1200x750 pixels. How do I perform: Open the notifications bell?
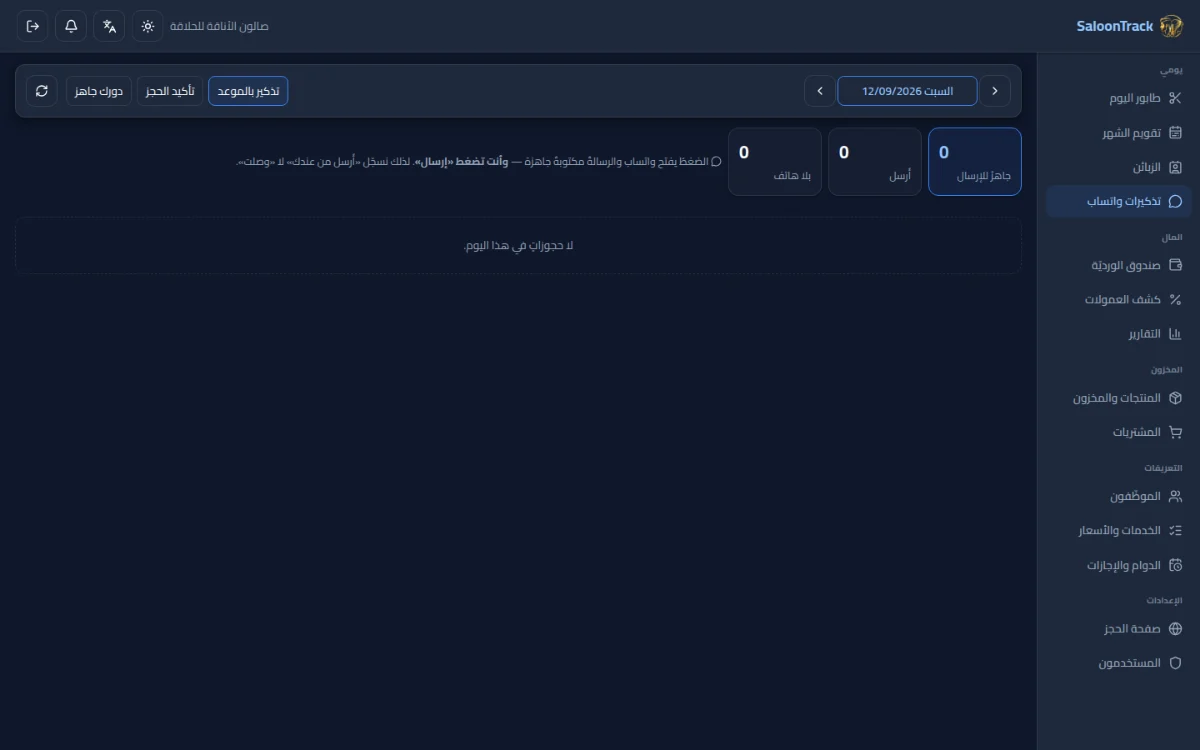pyautogui.click(x=71, y=26)
